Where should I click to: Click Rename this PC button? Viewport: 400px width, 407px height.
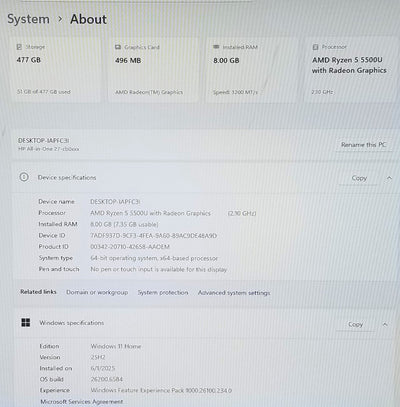364,145
